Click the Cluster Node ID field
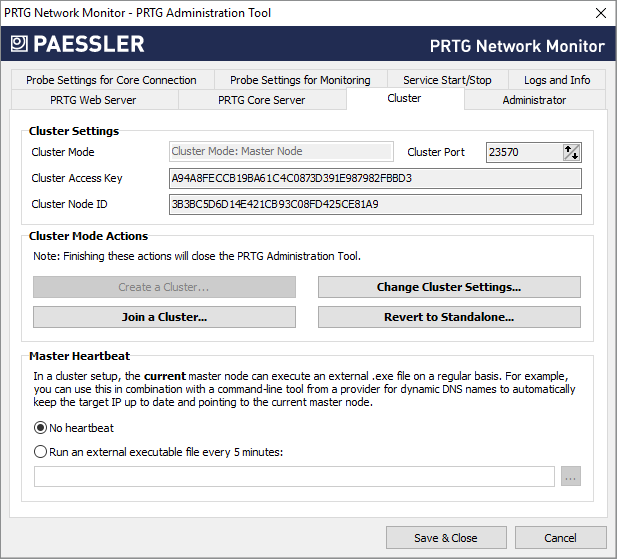The image size is (617, 559). coord(375,204)
